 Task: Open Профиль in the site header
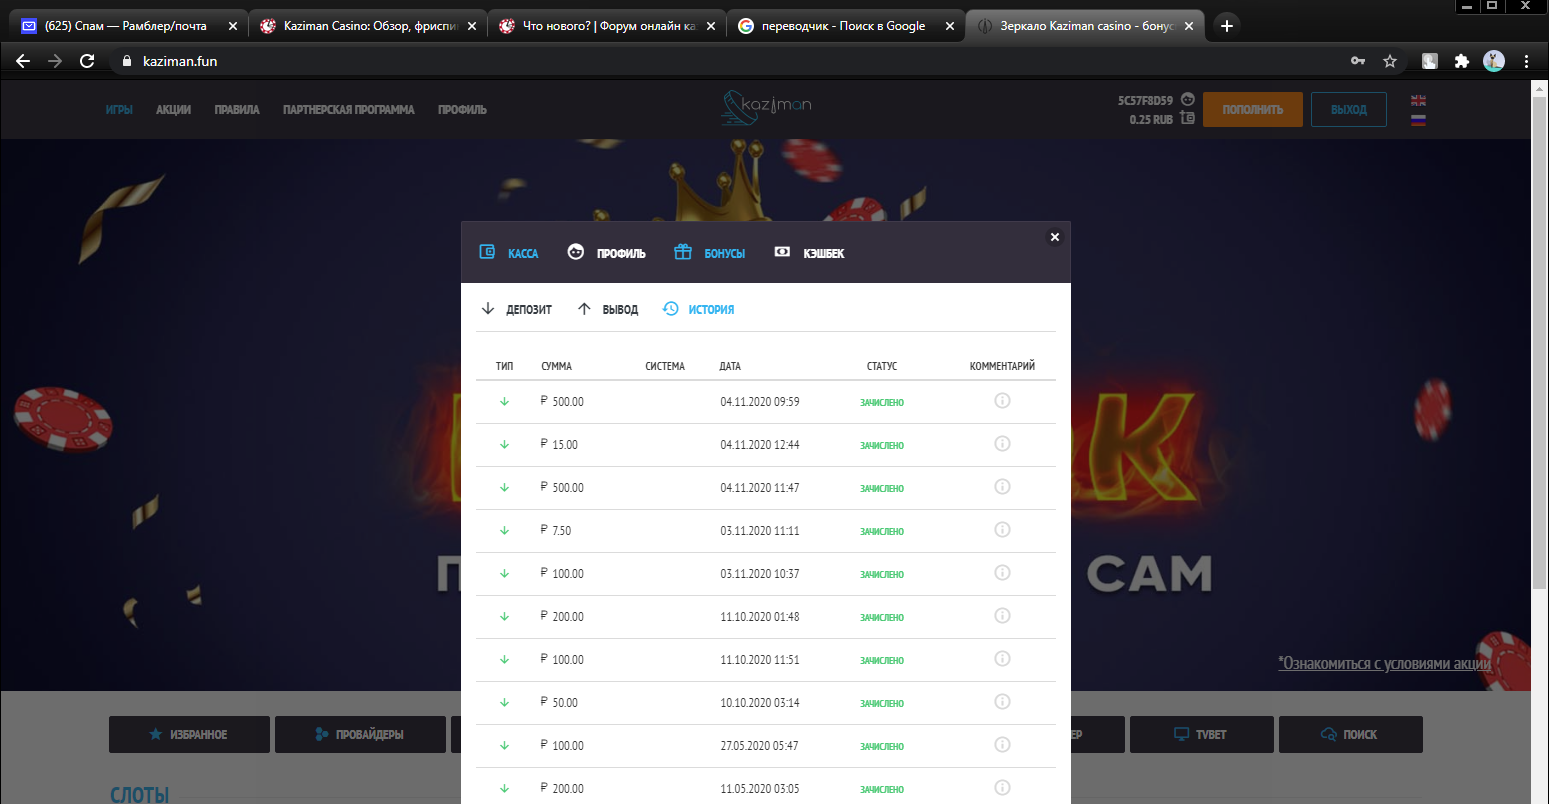click(x=462, y=110)
